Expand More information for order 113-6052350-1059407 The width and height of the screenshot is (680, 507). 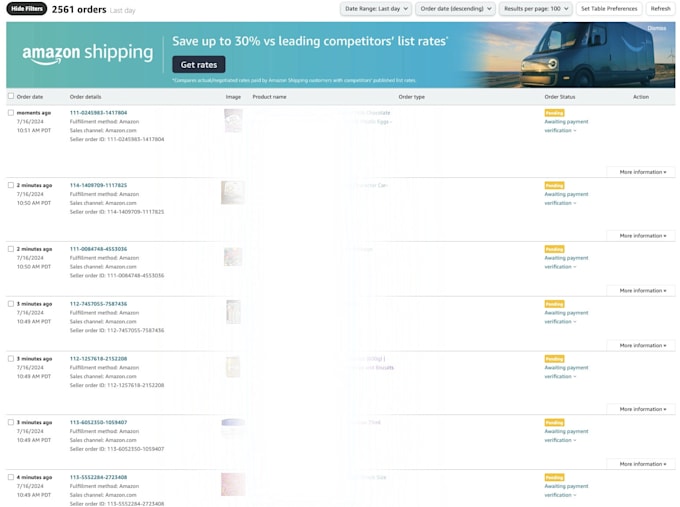[642, 464]
